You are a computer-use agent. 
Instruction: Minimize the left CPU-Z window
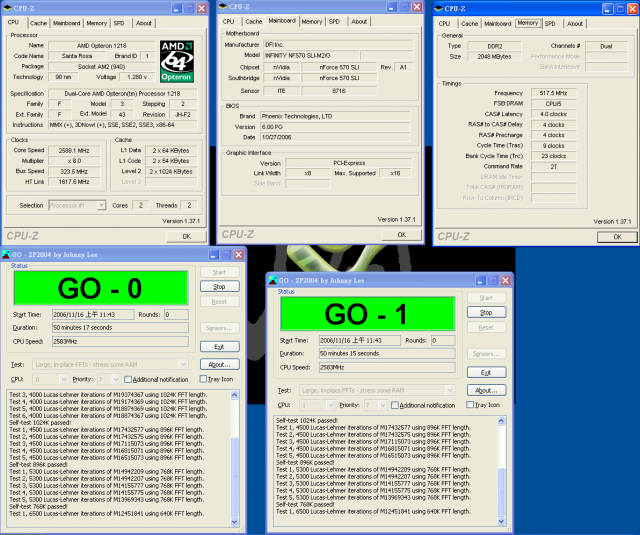click(x=177, y=8)
